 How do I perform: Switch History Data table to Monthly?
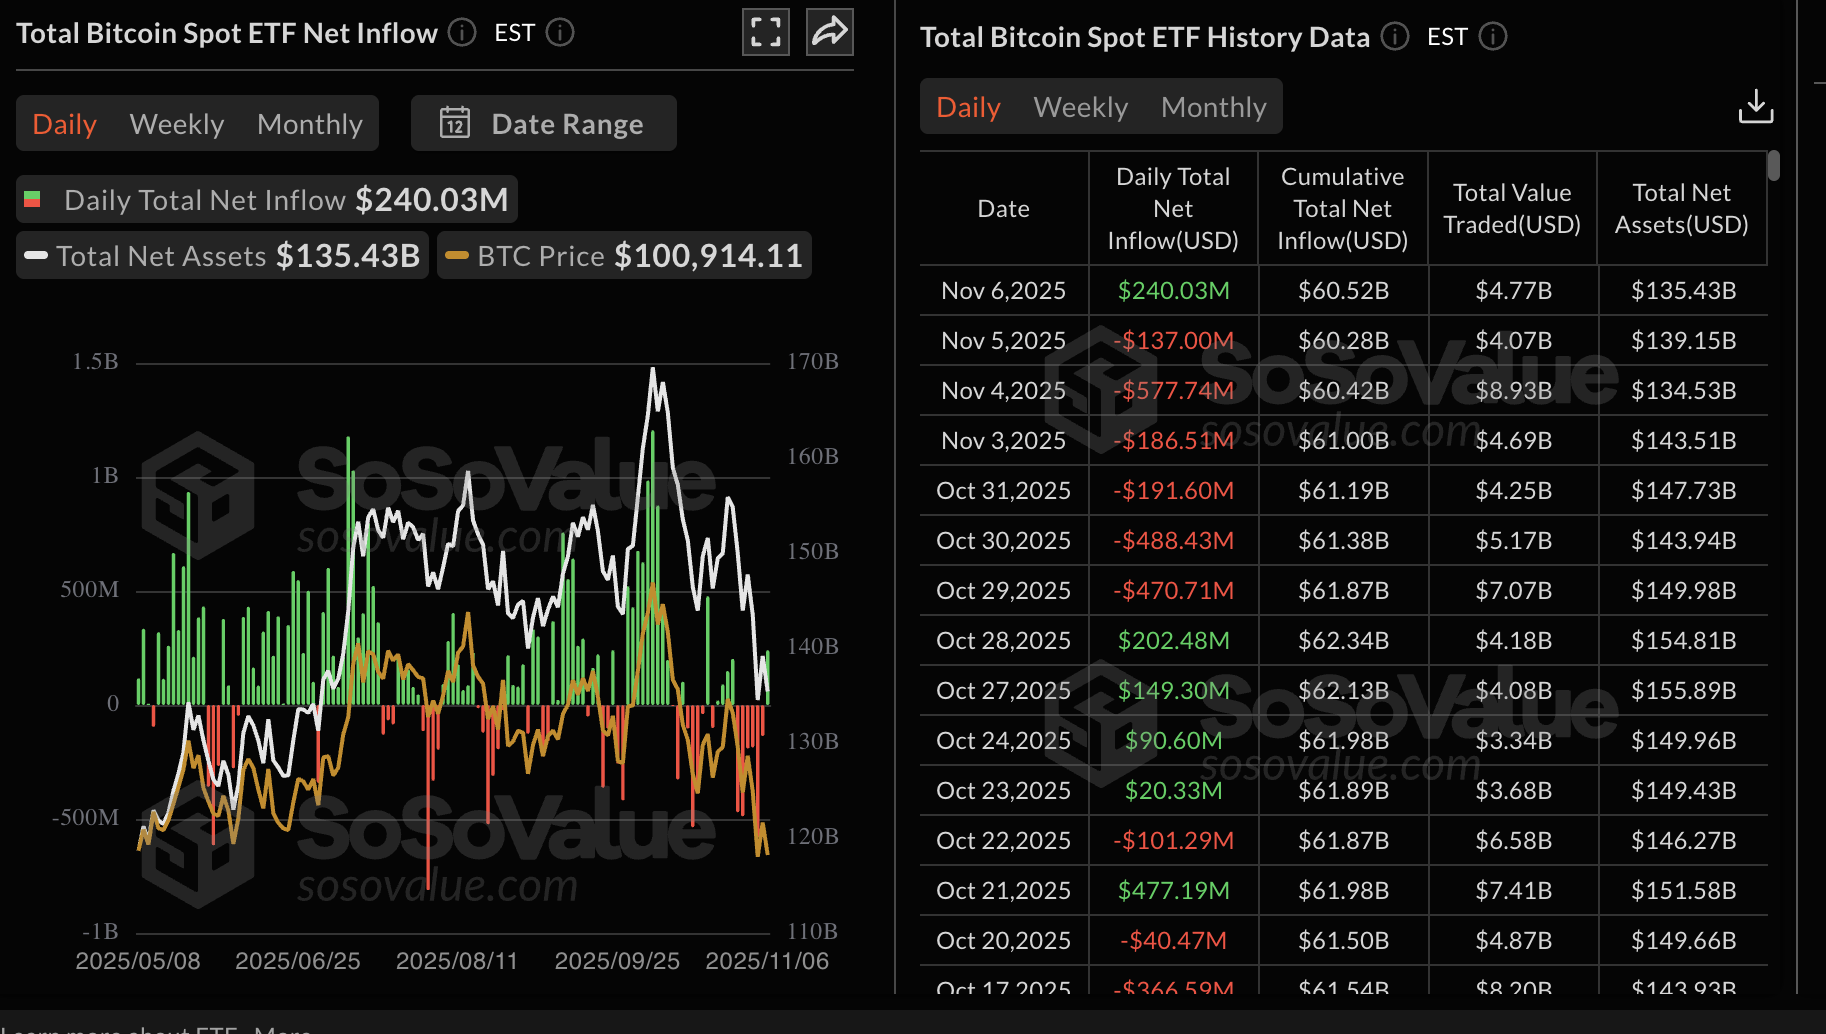[x=1214, y=106]
